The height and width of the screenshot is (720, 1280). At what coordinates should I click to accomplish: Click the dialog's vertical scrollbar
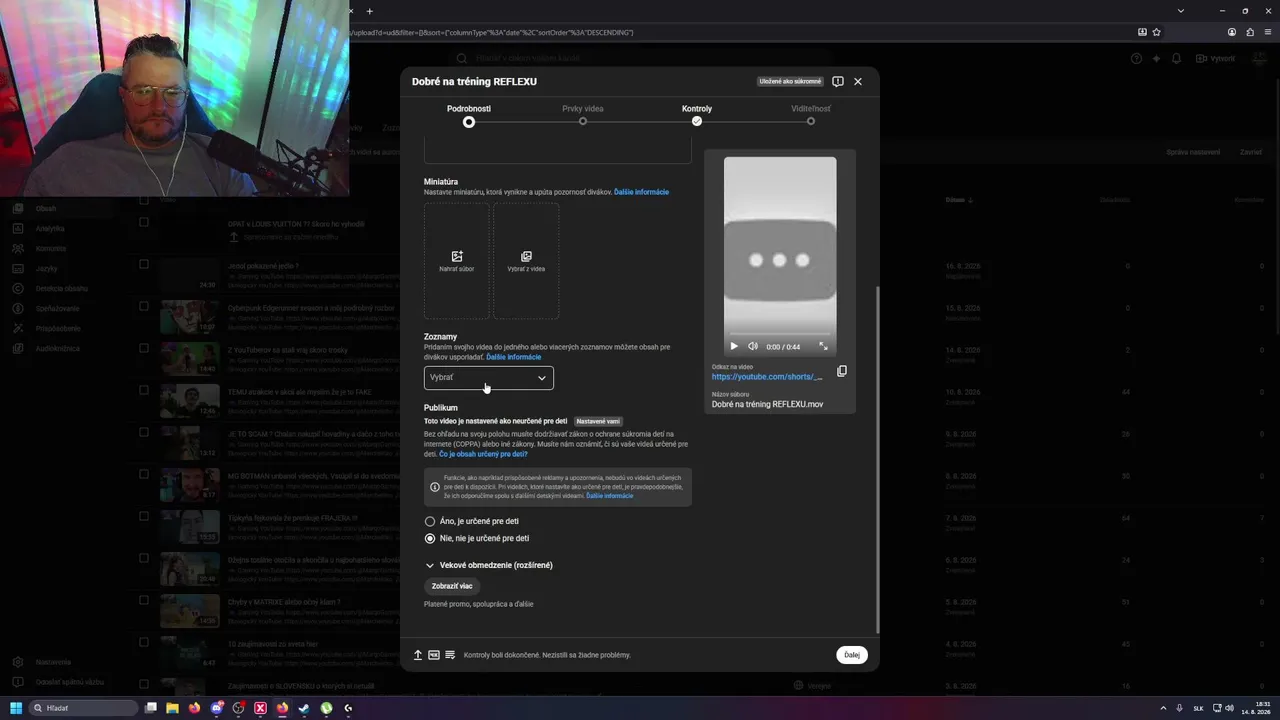pyautogui.click(x=877, y=460)
